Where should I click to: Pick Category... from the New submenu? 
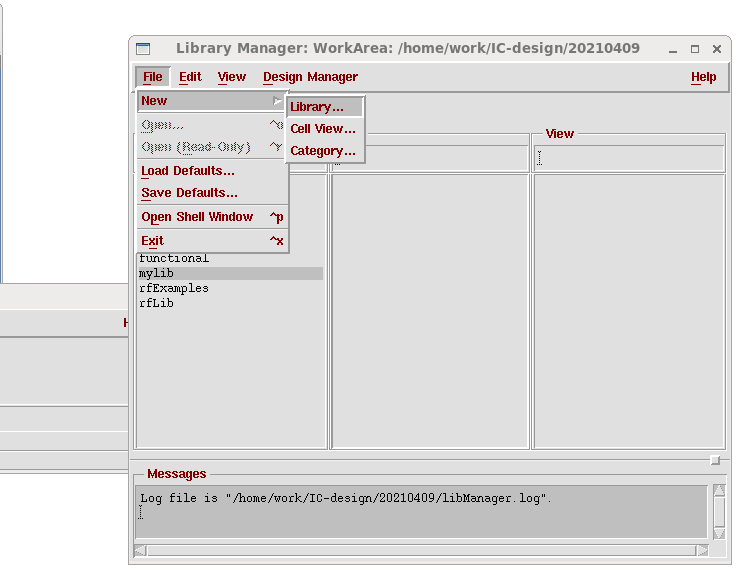(323, 151)
